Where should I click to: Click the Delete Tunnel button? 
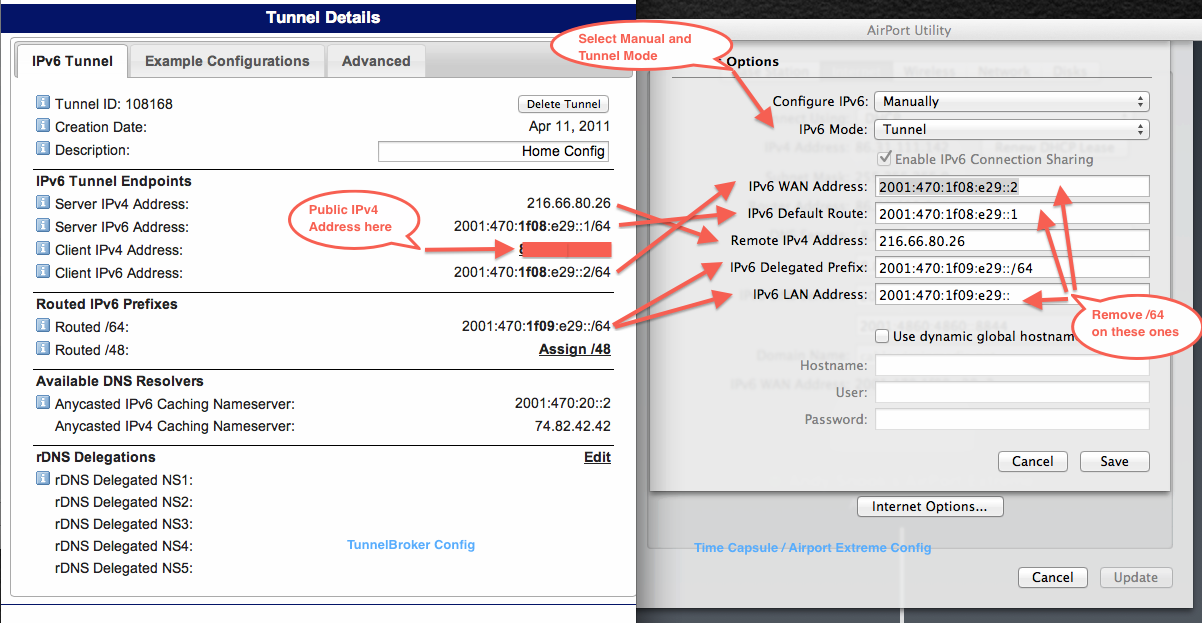(563, 104)
